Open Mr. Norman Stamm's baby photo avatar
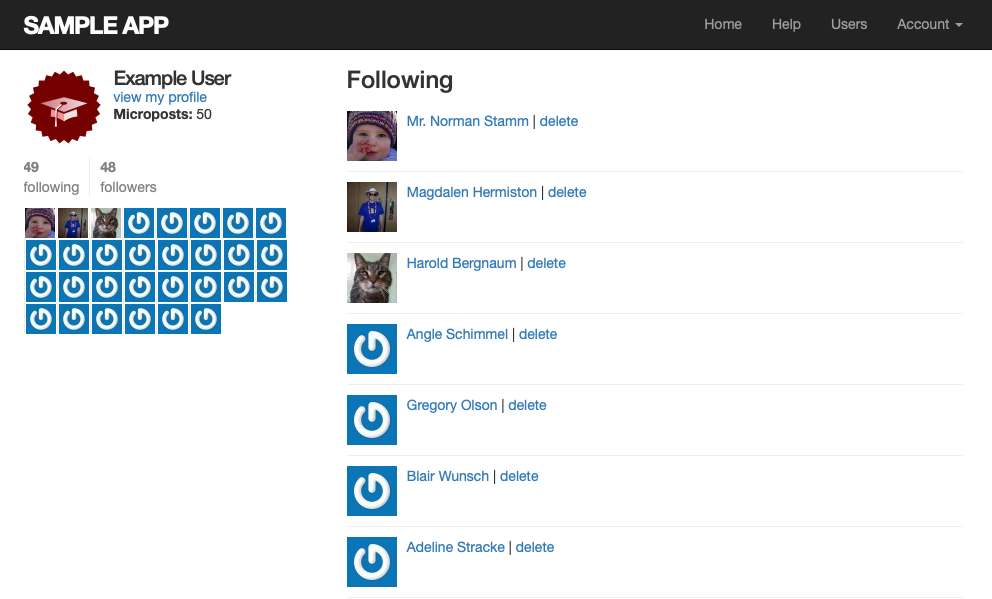The image size is (992, 599). point(372,136)
